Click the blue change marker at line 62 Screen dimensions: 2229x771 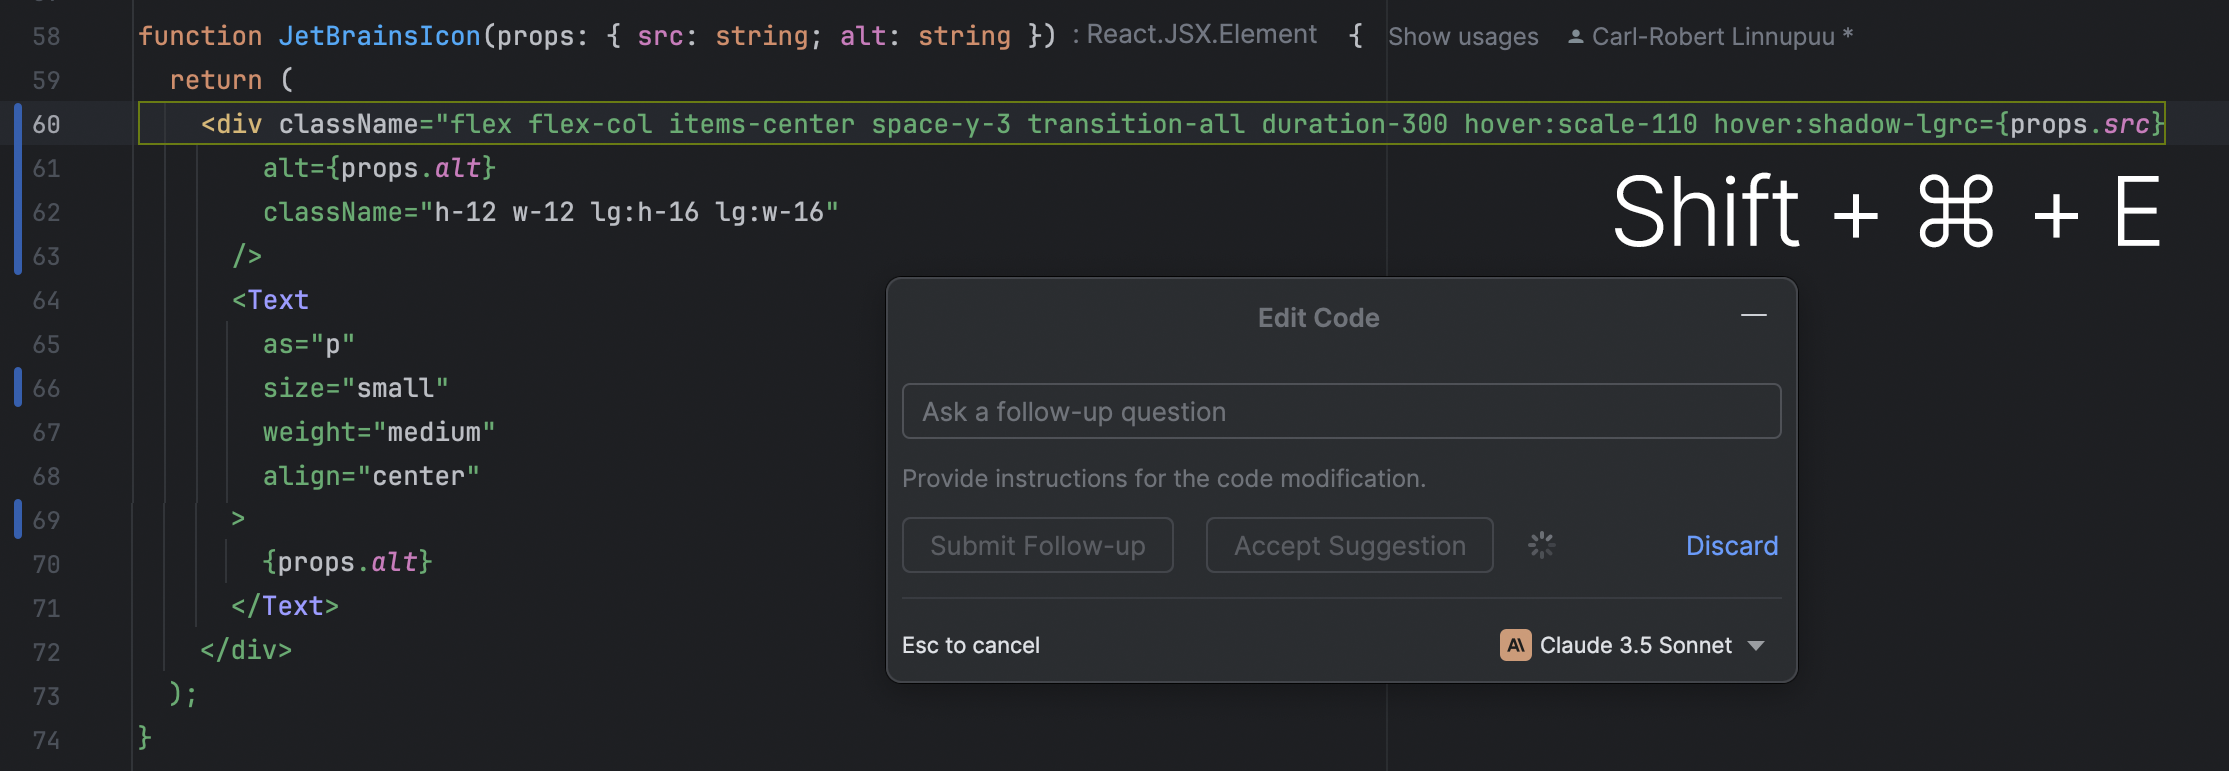(x=18, y=211)
